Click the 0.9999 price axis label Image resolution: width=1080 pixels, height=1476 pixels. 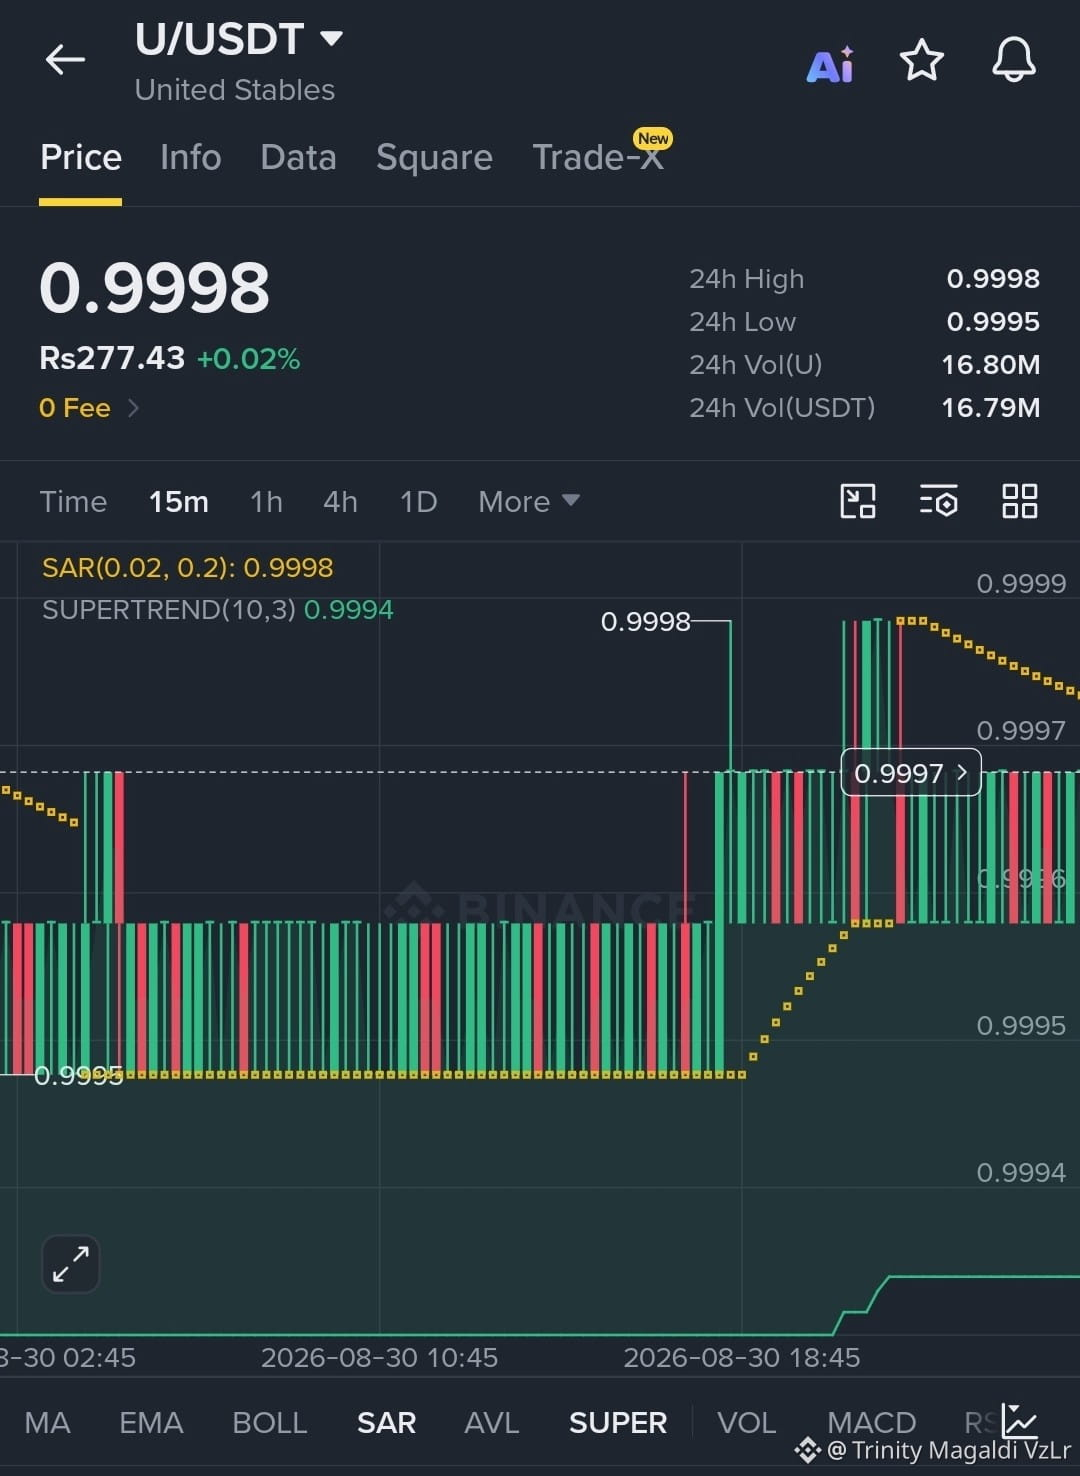(x=1021, y=583)
